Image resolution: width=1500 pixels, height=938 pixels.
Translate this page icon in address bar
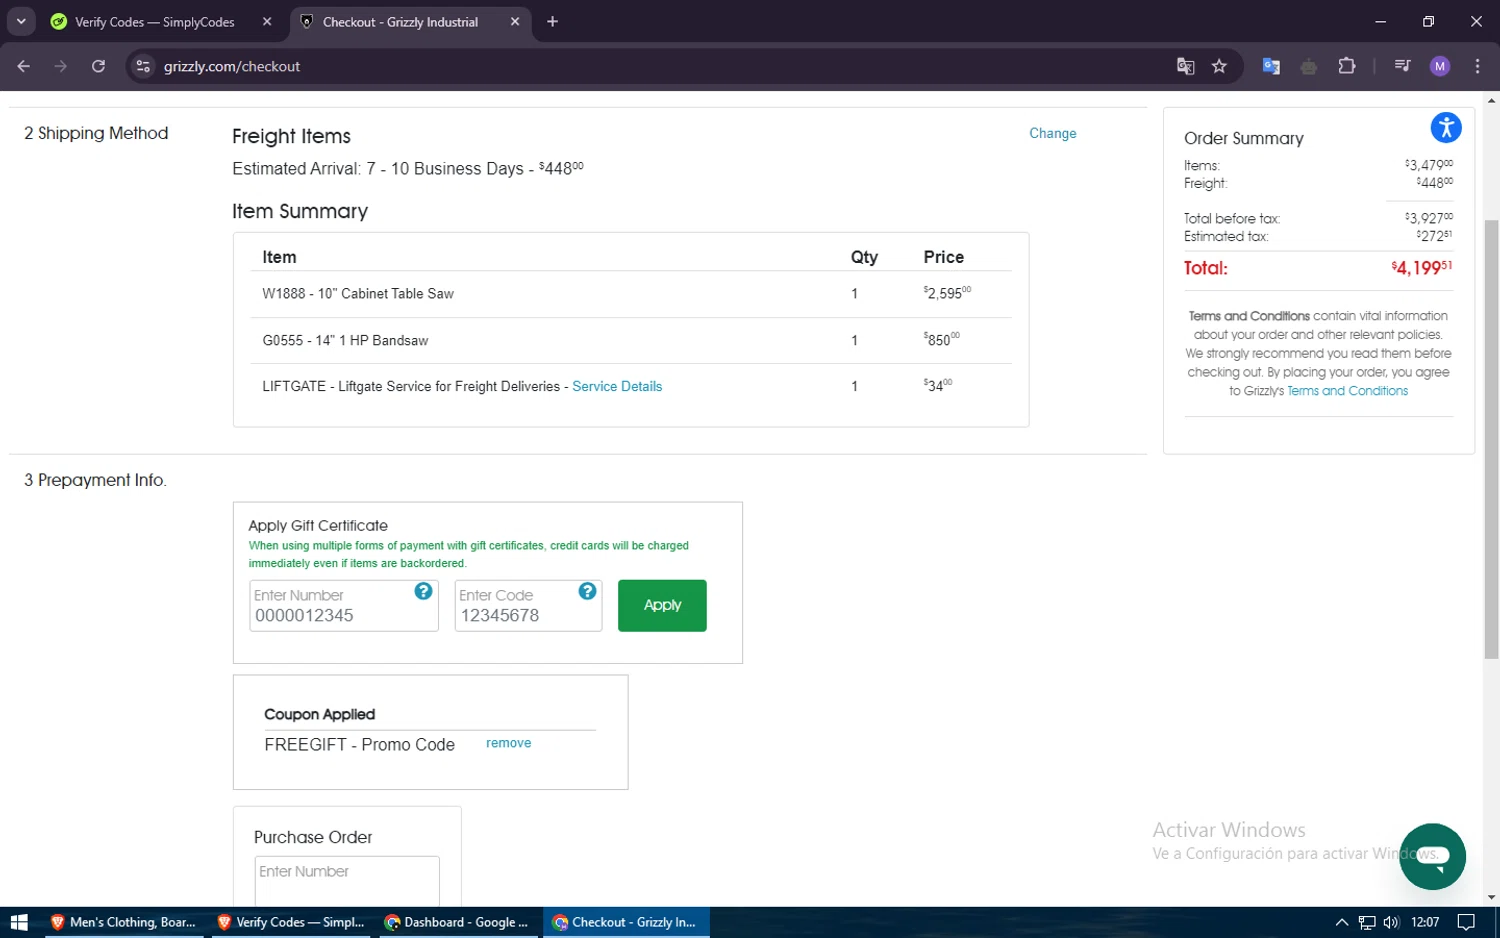pyautogui.click(x=1185, y=66)
